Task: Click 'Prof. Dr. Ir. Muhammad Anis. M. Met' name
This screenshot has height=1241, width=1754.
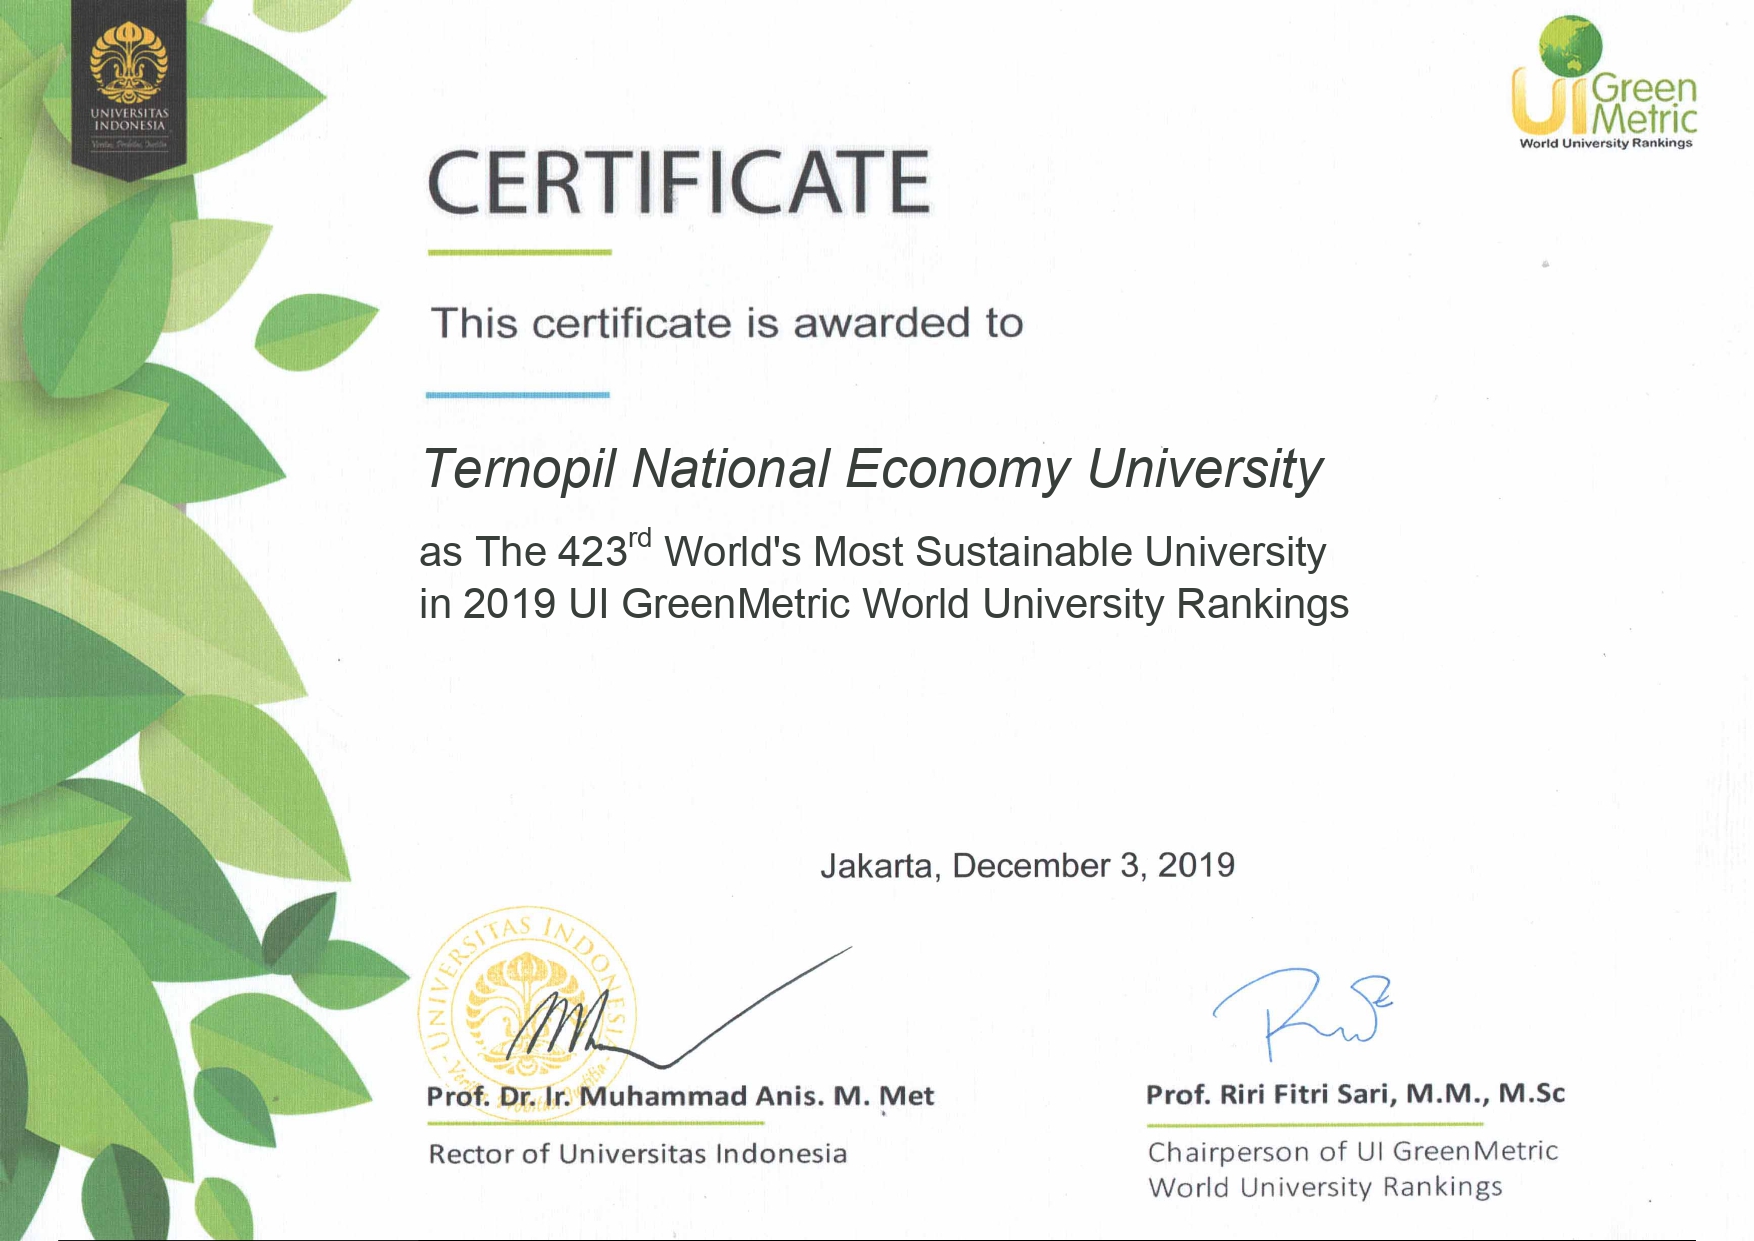Action: [680, 1096]
